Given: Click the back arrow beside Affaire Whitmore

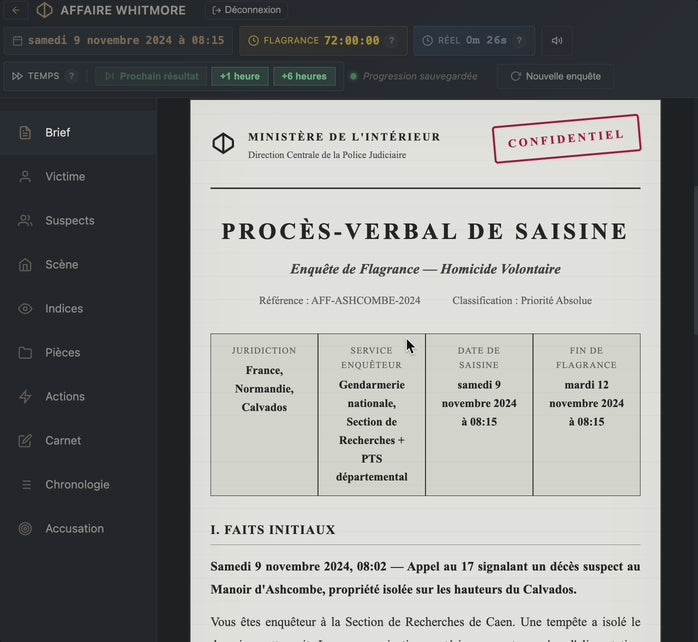Looking at the screenshot, I should [x=15, y=10].
